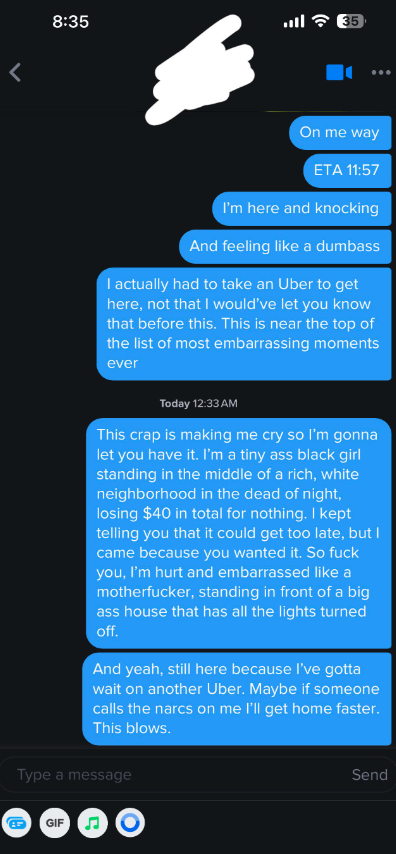Open the three-dot more options menu

[x=380, y=72]
